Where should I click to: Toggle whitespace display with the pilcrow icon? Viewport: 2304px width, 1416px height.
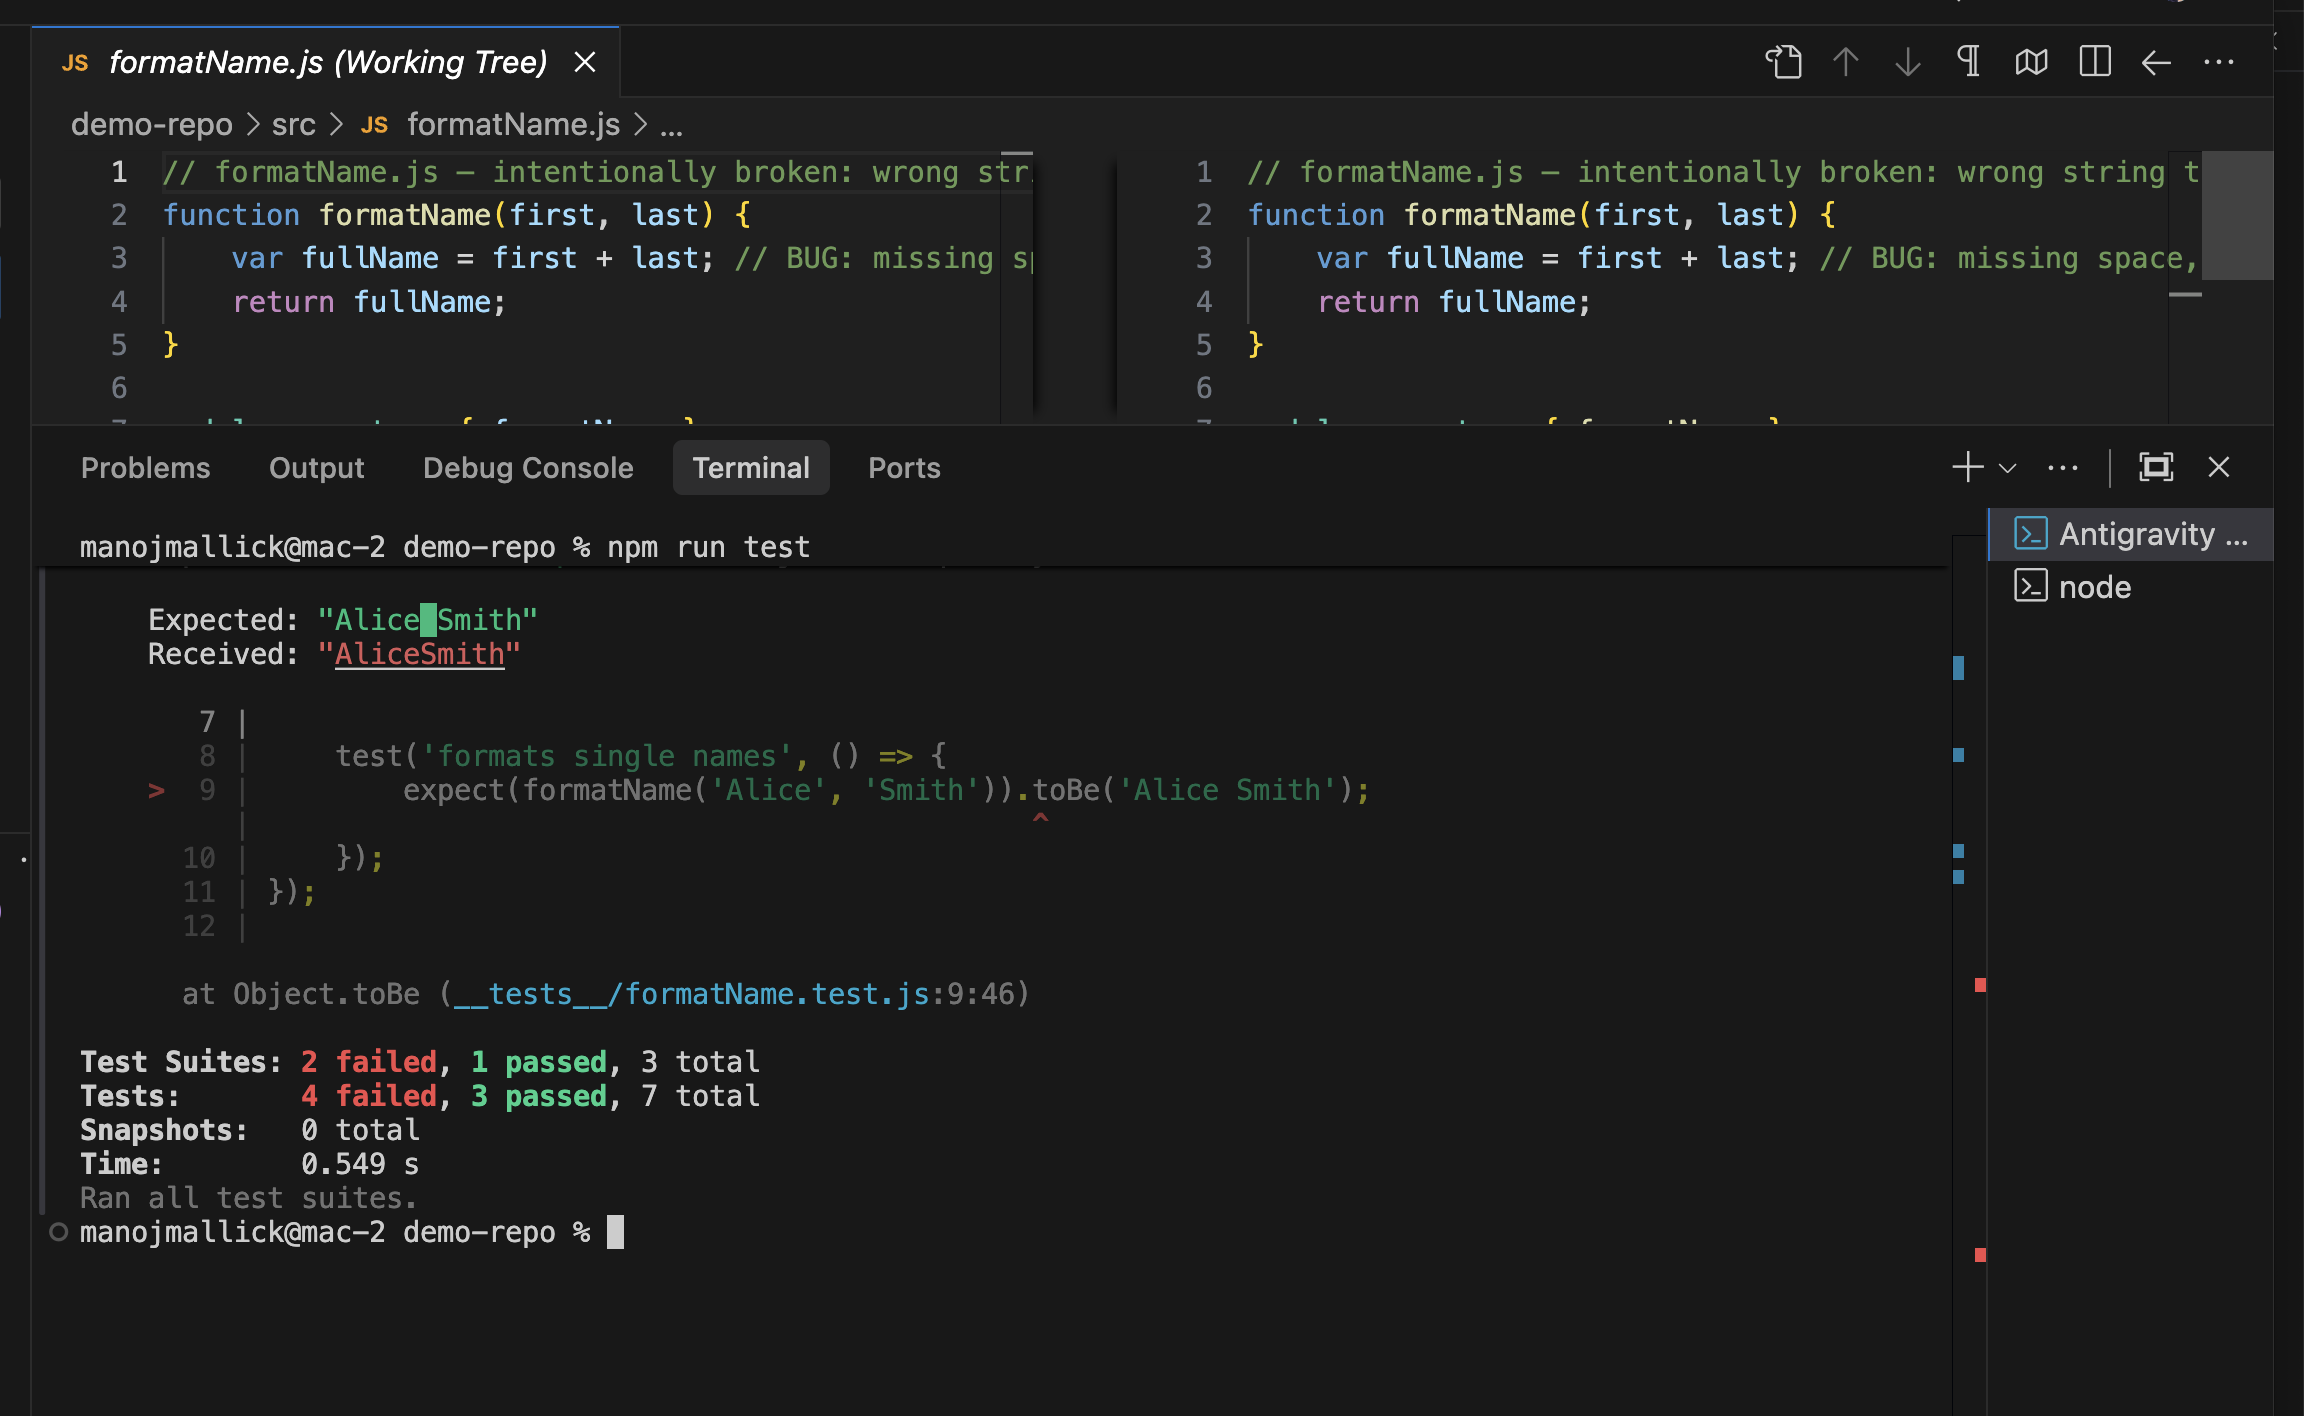(x=1969, y=62)
